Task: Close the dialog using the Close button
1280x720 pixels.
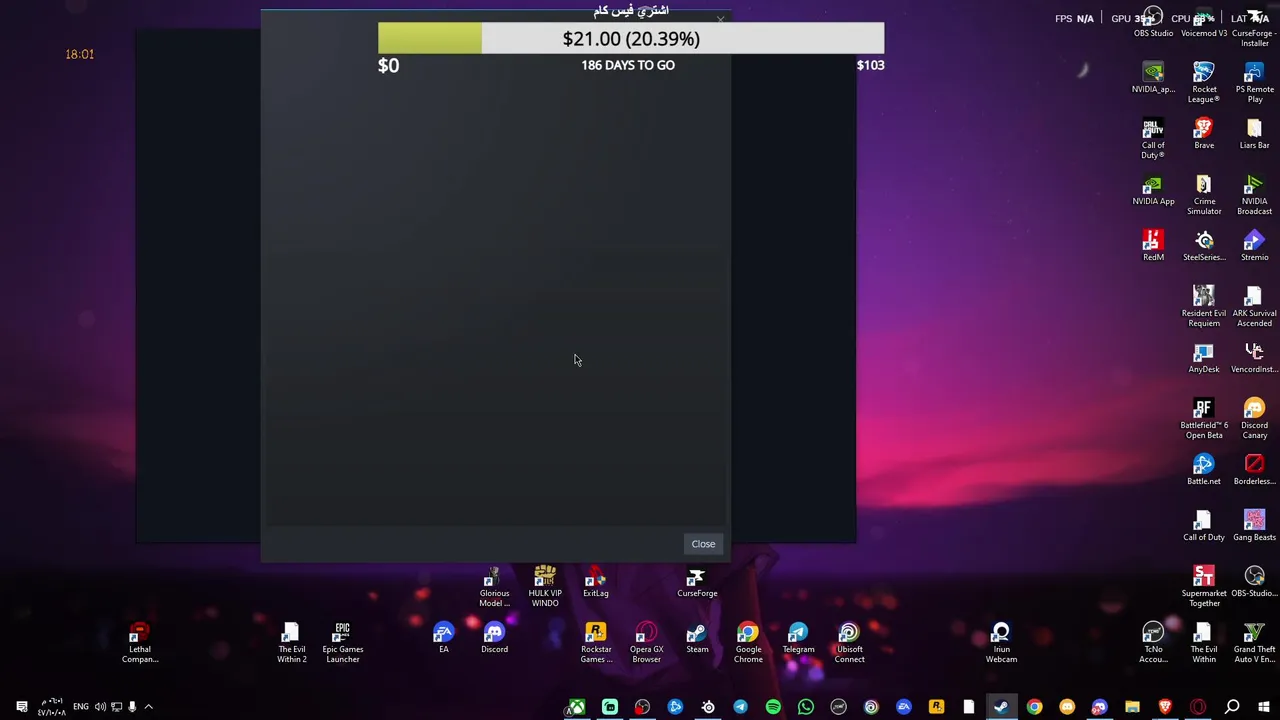Action: [703, 544]
